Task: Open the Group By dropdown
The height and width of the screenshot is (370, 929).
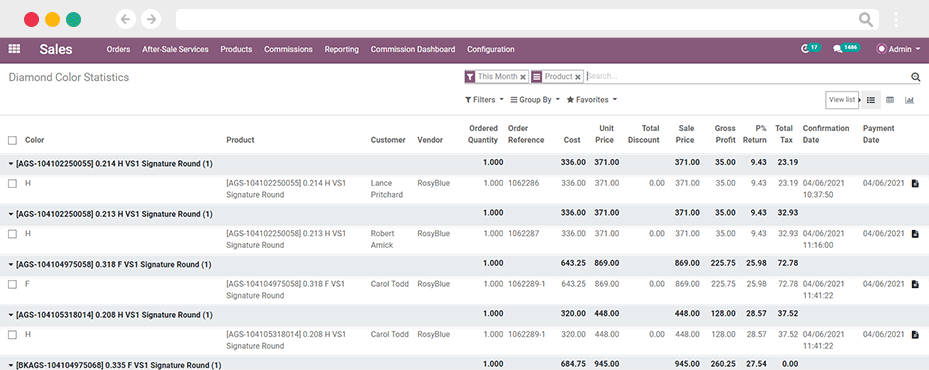Action: (x=535, y=100)
